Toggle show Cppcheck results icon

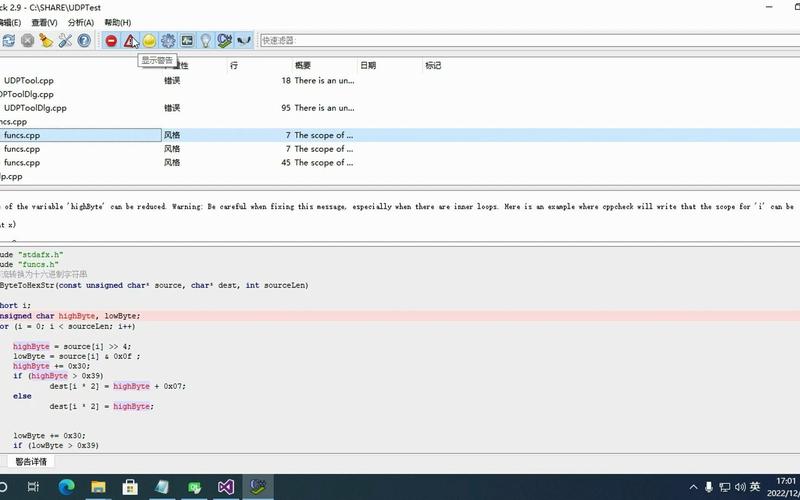click(224, 40)
